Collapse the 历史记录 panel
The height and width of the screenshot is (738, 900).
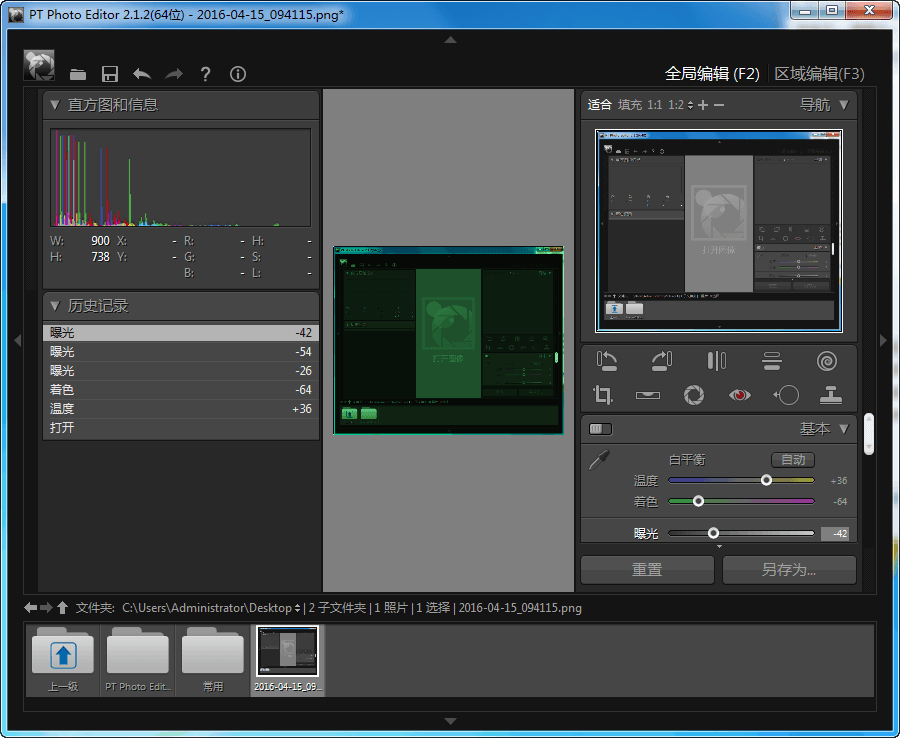55,306
